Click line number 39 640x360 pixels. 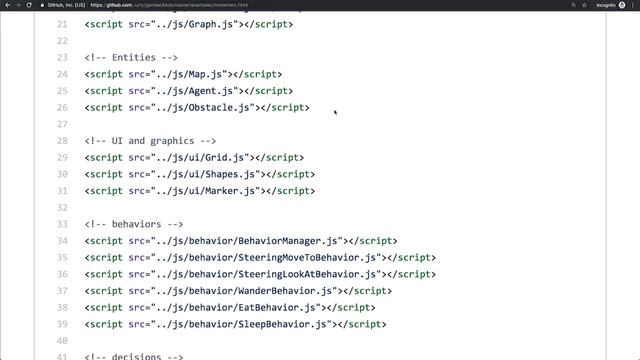click(x=62, y=324)
